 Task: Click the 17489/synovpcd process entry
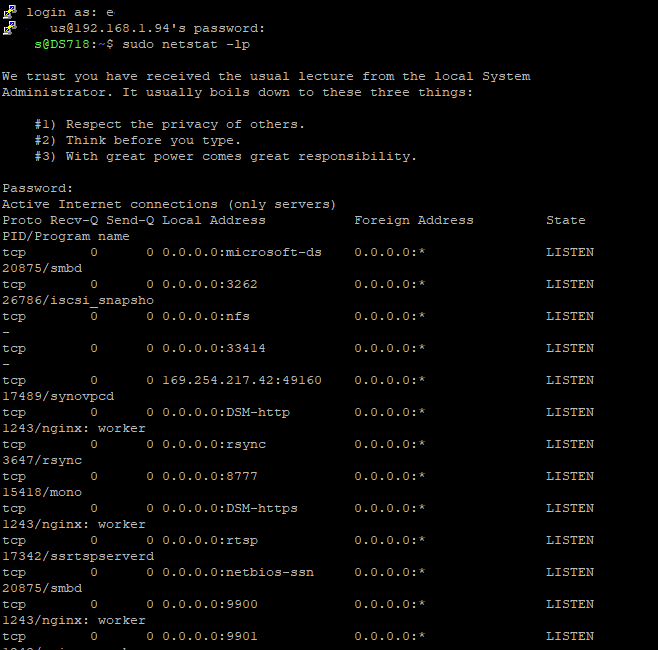click(58, 396)
